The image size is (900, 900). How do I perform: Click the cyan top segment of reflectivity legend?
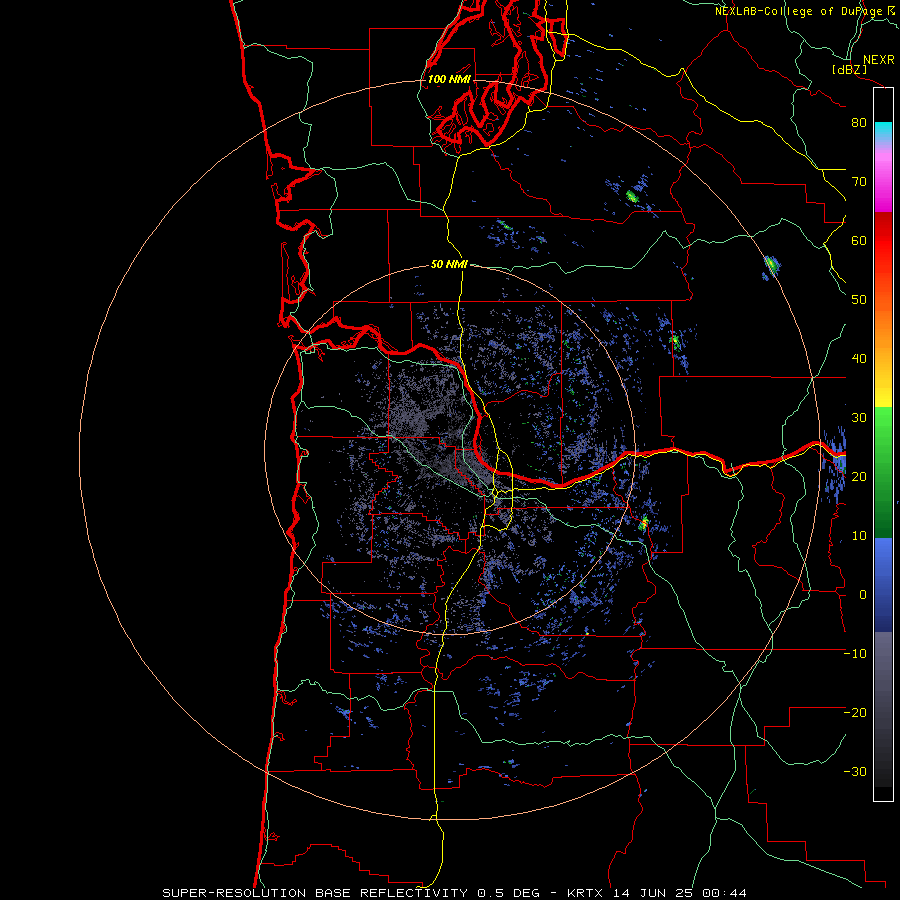click(883, 129)
